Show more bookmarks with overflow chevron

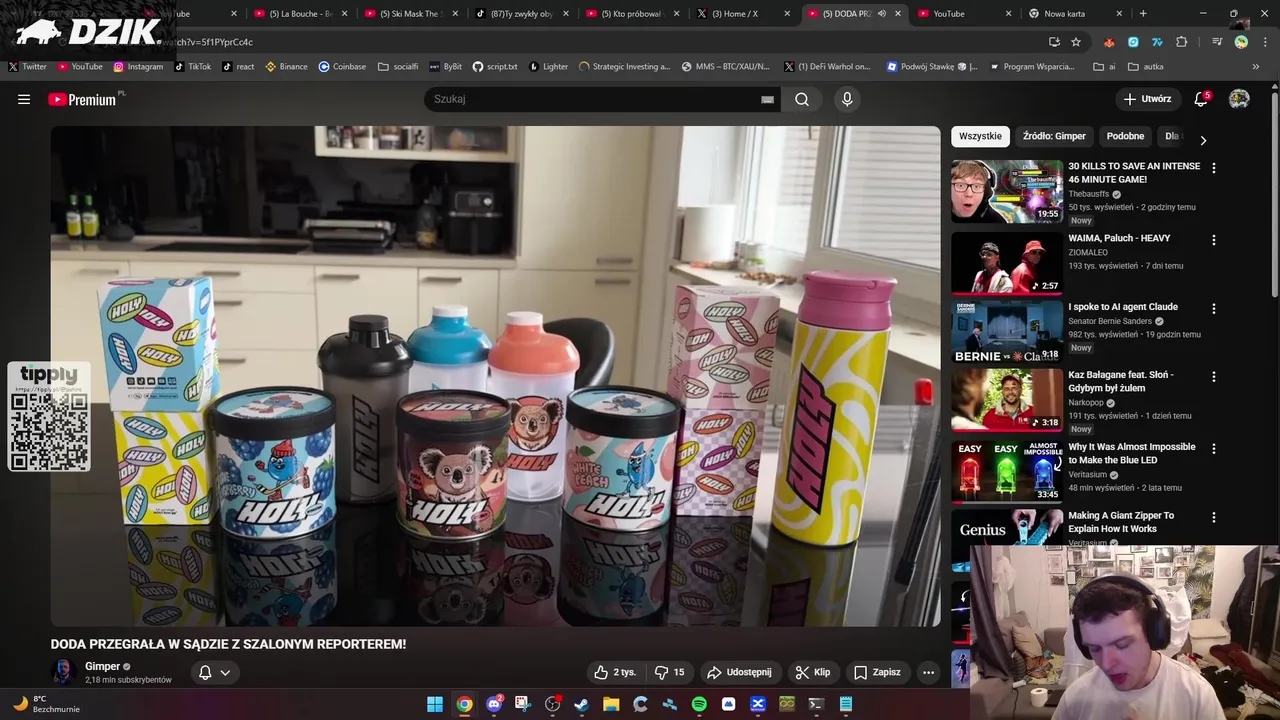(x=1256, y=66)
